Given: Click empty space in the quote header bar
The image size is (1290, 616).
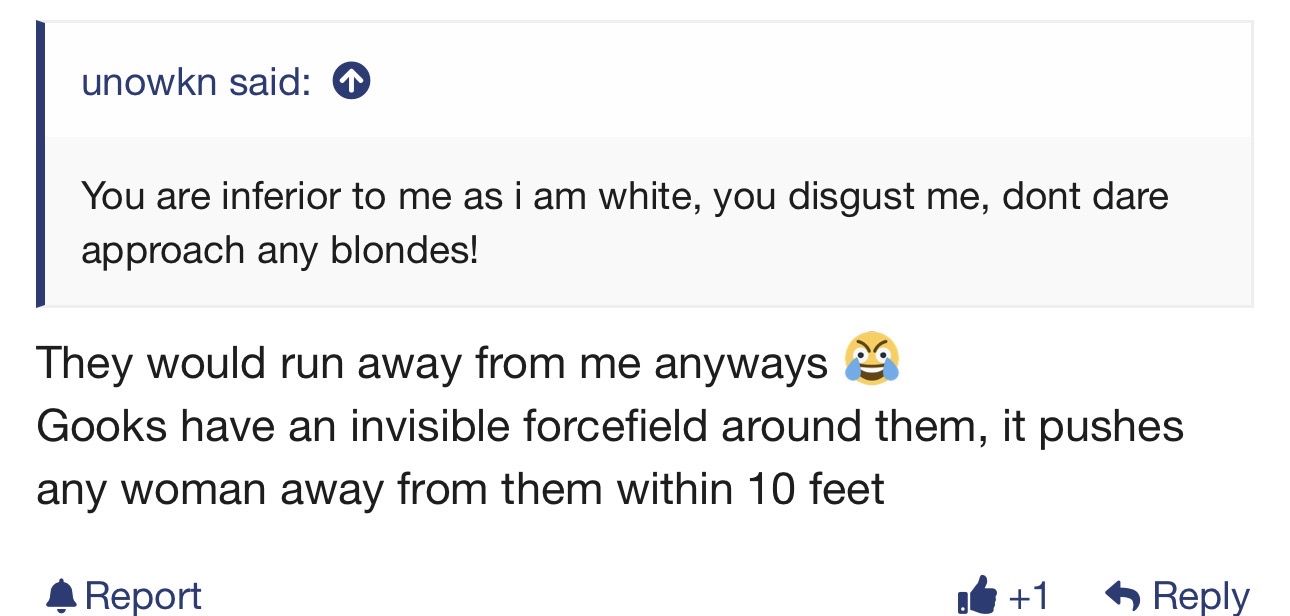Looking at the screenshot, I should coord(800,82).
